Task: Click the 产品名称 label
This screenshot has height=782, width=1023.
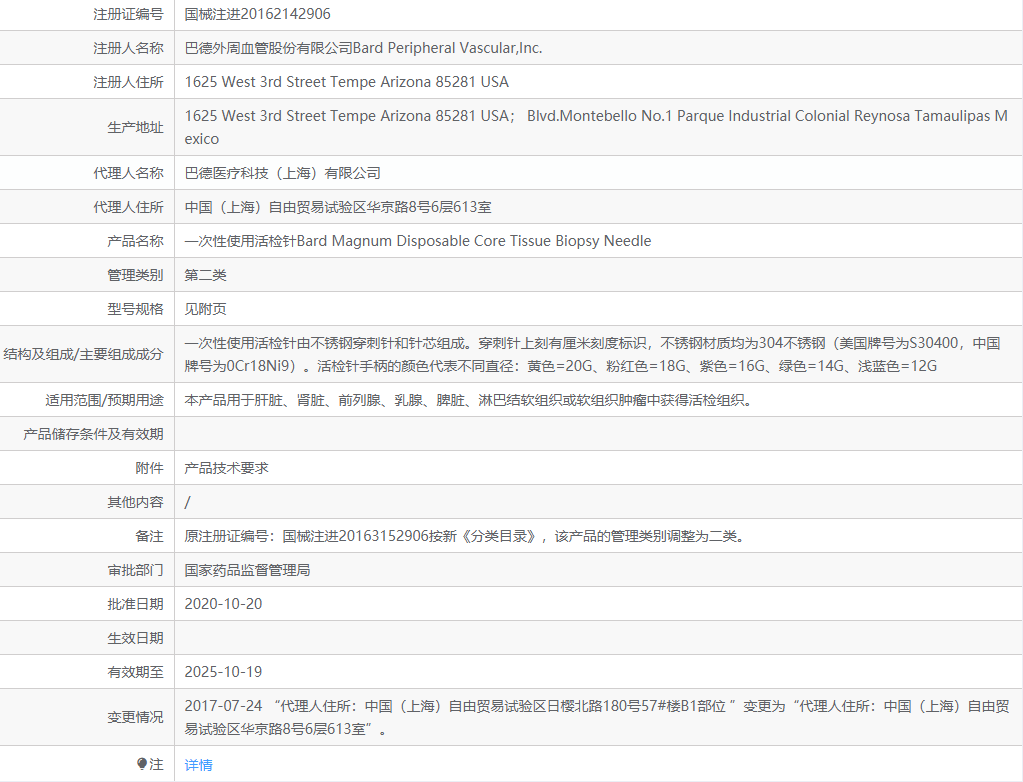Action: pos(135,241)
